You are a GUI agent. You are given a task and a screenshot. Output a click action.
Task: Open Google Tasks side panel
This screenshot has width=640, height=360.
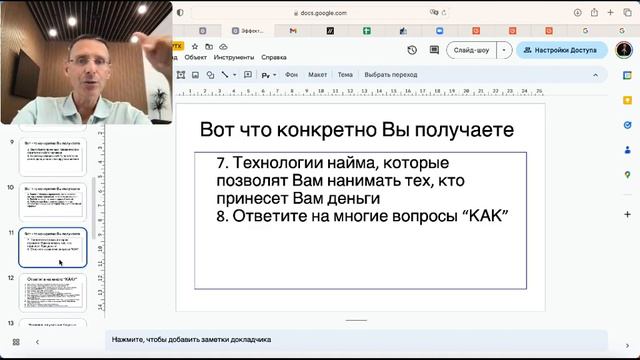pos(627,125)
